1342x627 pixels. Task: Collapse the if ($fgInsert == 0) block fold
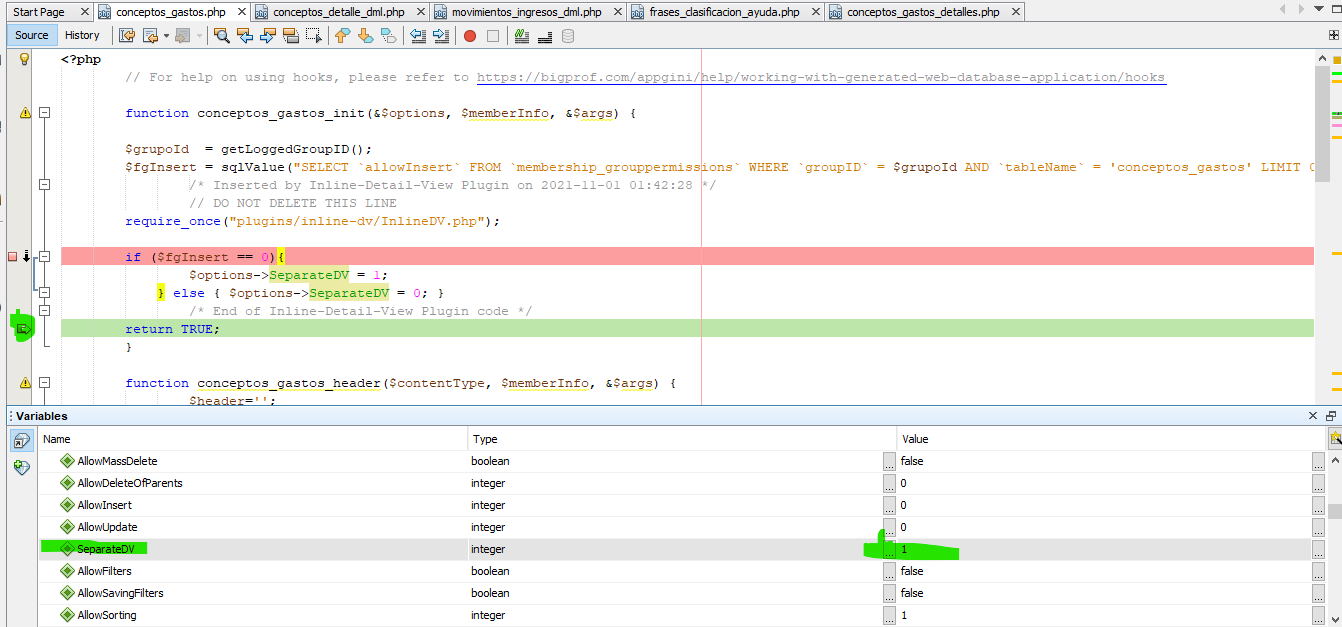[44, 257]
